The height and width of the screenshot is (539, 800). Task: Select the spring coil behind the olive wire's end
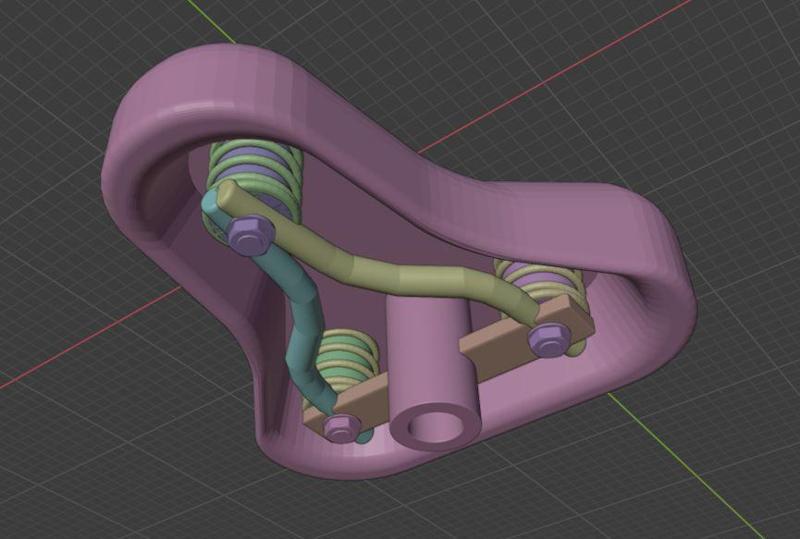point(543,286)
